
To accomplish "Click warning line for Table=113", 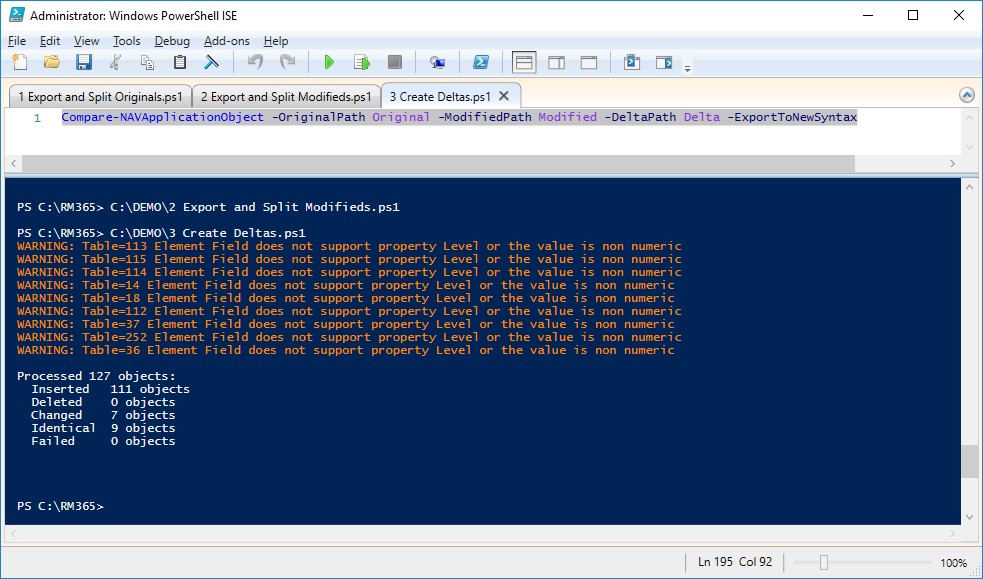I will coord(349,246).
